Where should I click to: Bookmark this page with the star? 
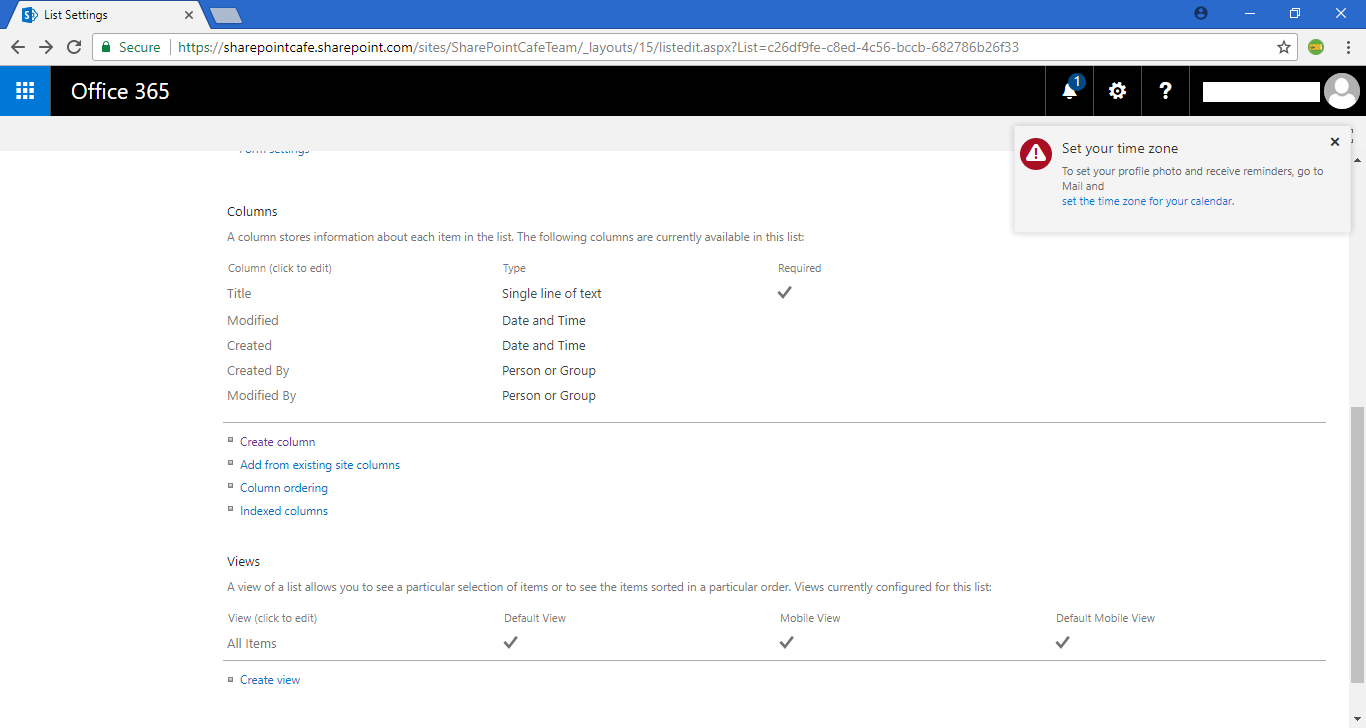pyautogui.click(x=1284, y=47)
